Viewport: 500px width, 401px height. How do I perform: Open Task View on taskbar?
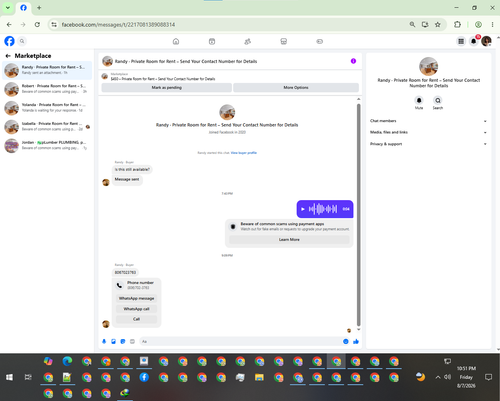(x=28, y=377)
